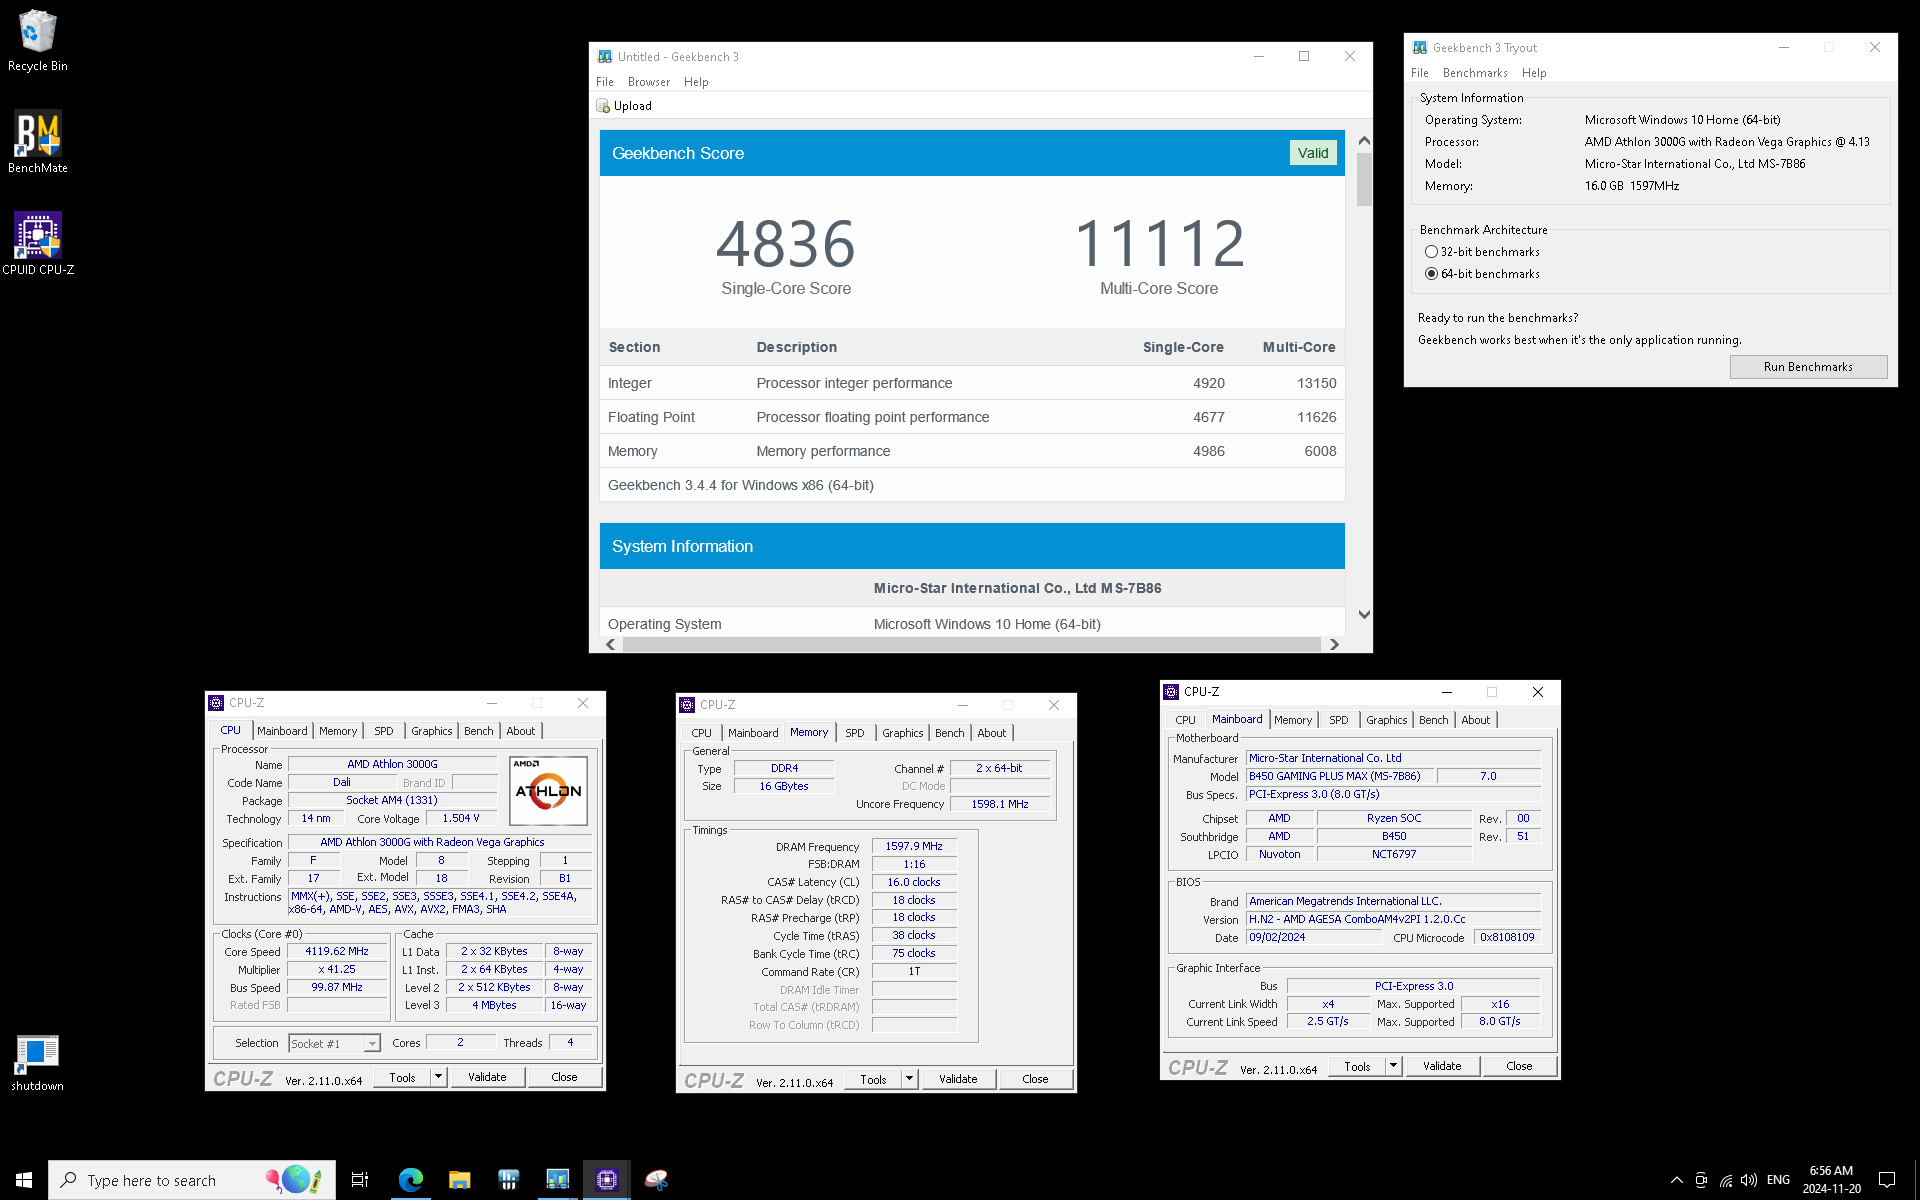Click the Integer row multi-core score 13150
Viewport: 1920px width, 1200px height.
[1316, 383]
